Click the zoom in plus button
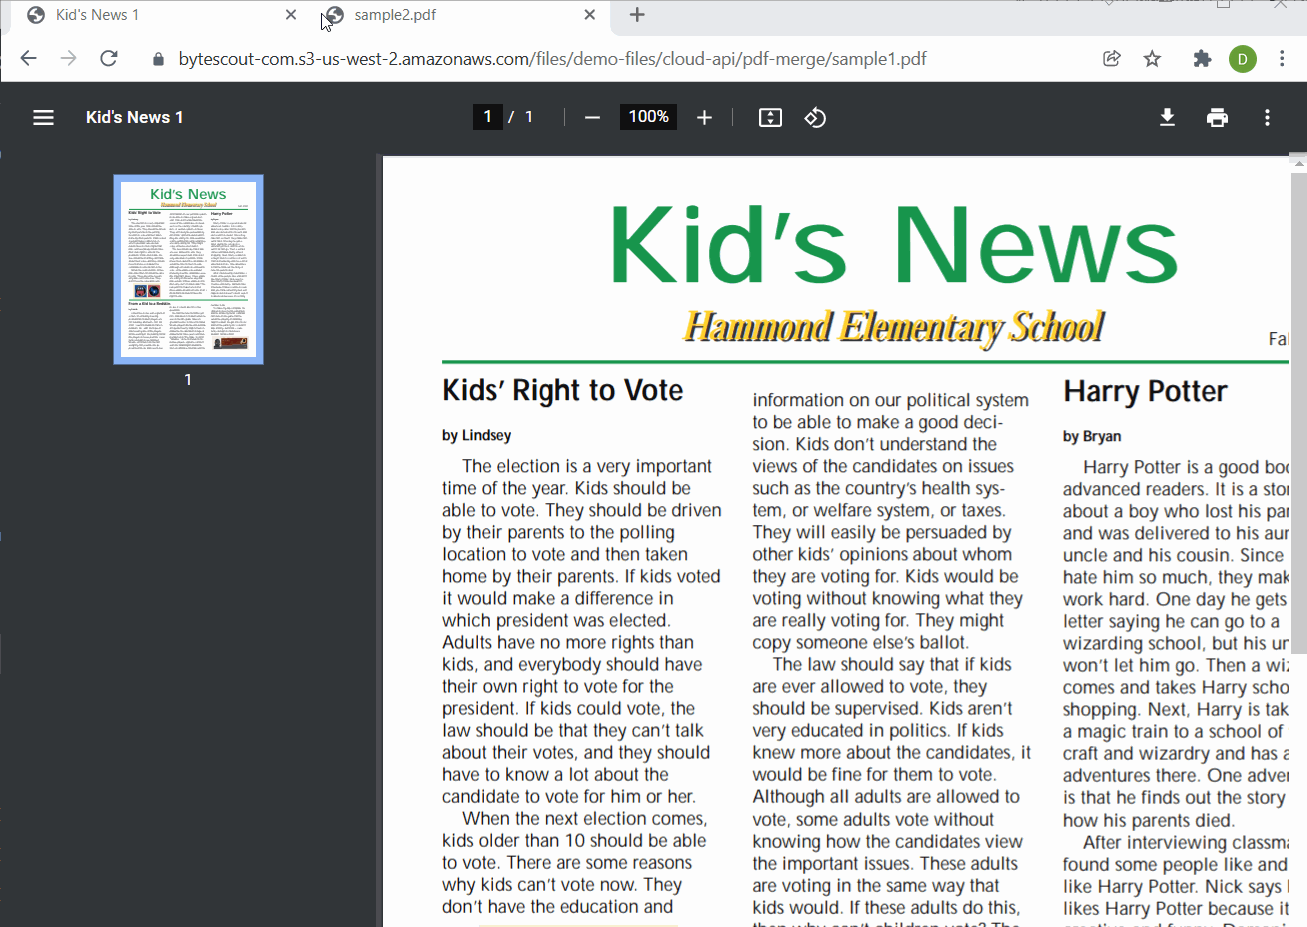 pyautogui.click(x=704, y=117)
